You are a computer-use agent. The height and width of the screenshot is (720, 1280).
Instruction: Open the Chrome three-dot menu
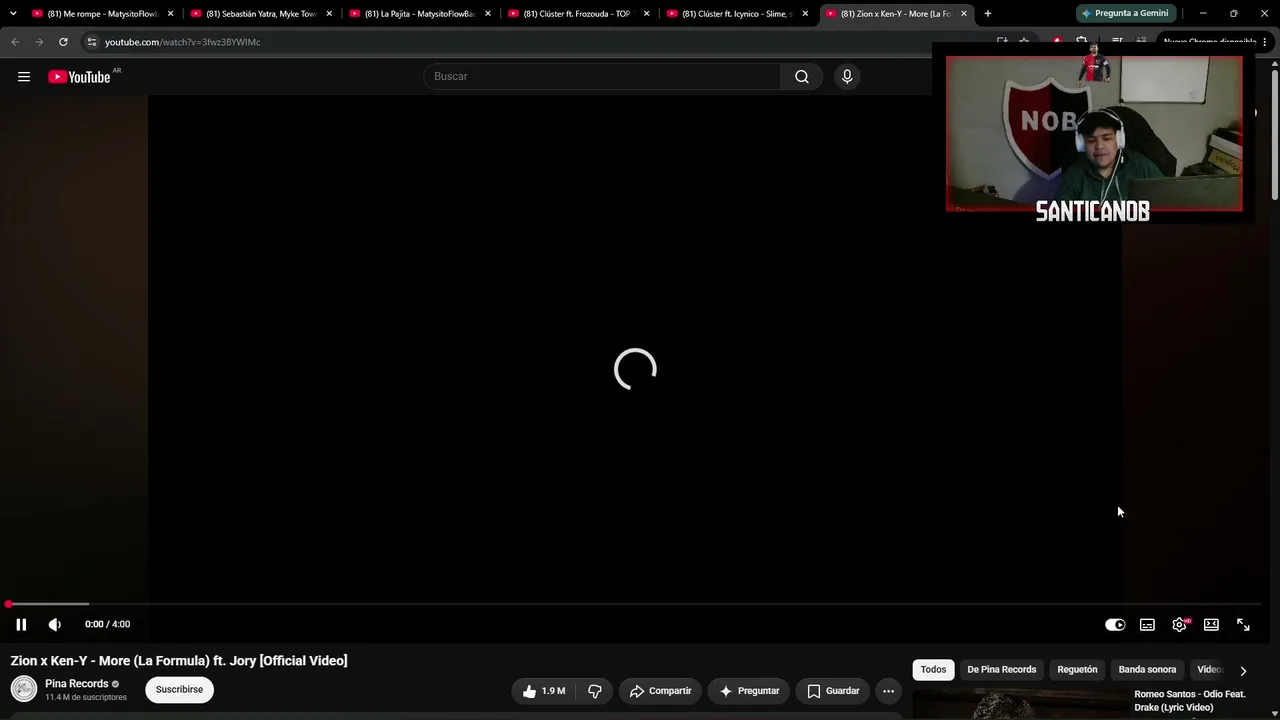coord(1265,42)
